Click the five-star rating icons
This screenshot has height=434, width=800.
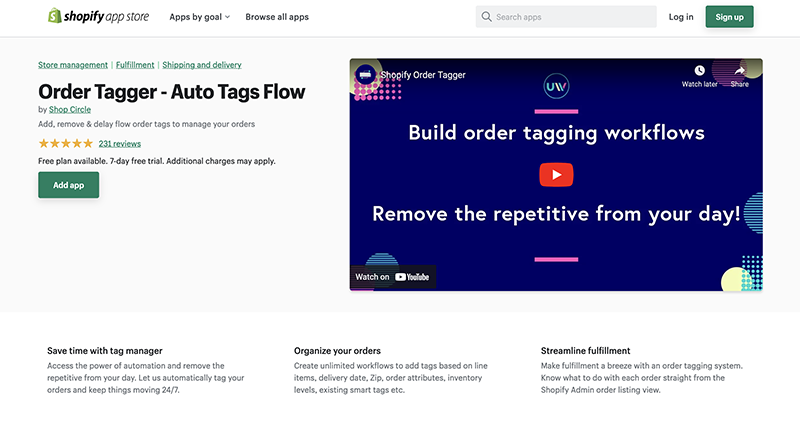point(65,144)
